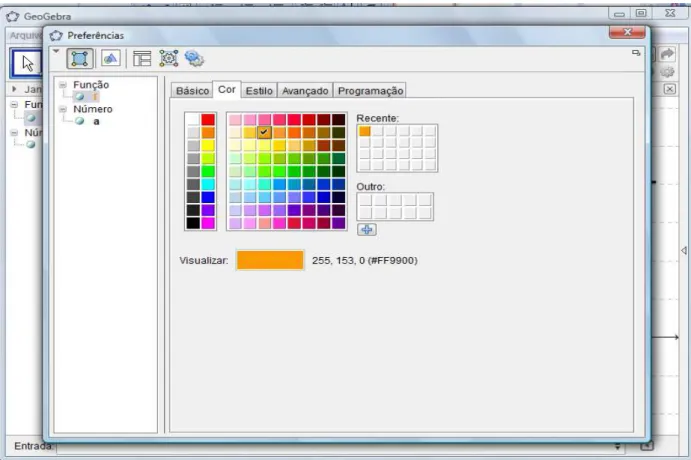The height and width of the screenshot is (460, 691).
Task: Click the blue plus custom color button
Action: (x=367, y=230)
